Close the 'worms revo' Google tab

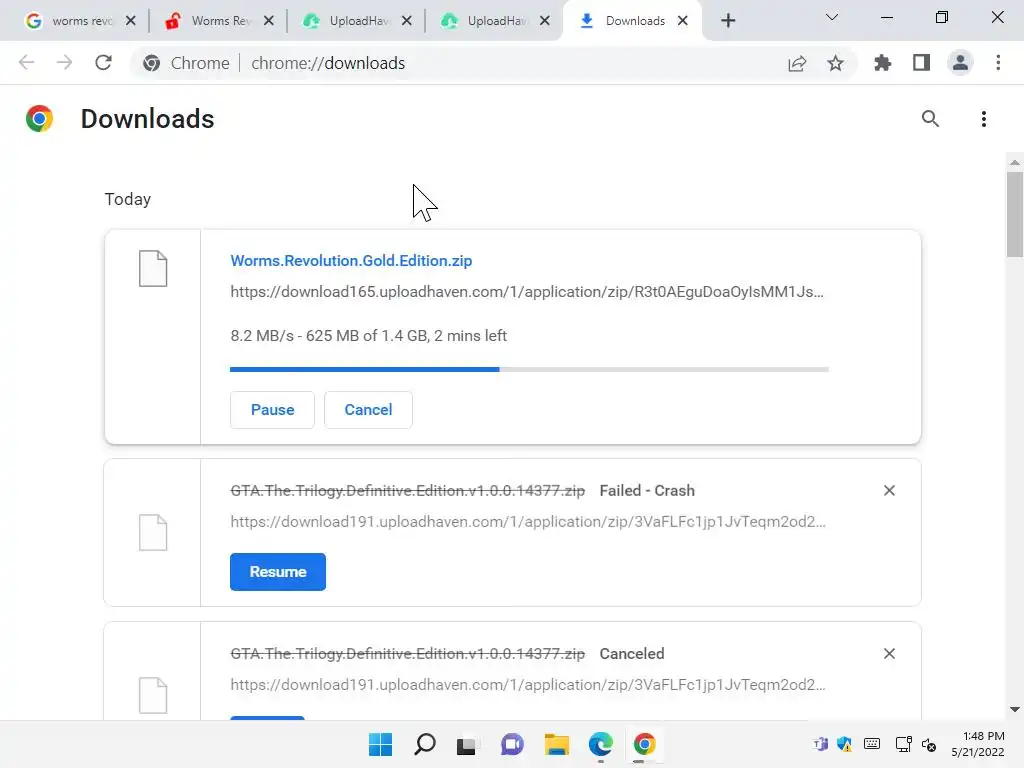click(x=131, y=21)
